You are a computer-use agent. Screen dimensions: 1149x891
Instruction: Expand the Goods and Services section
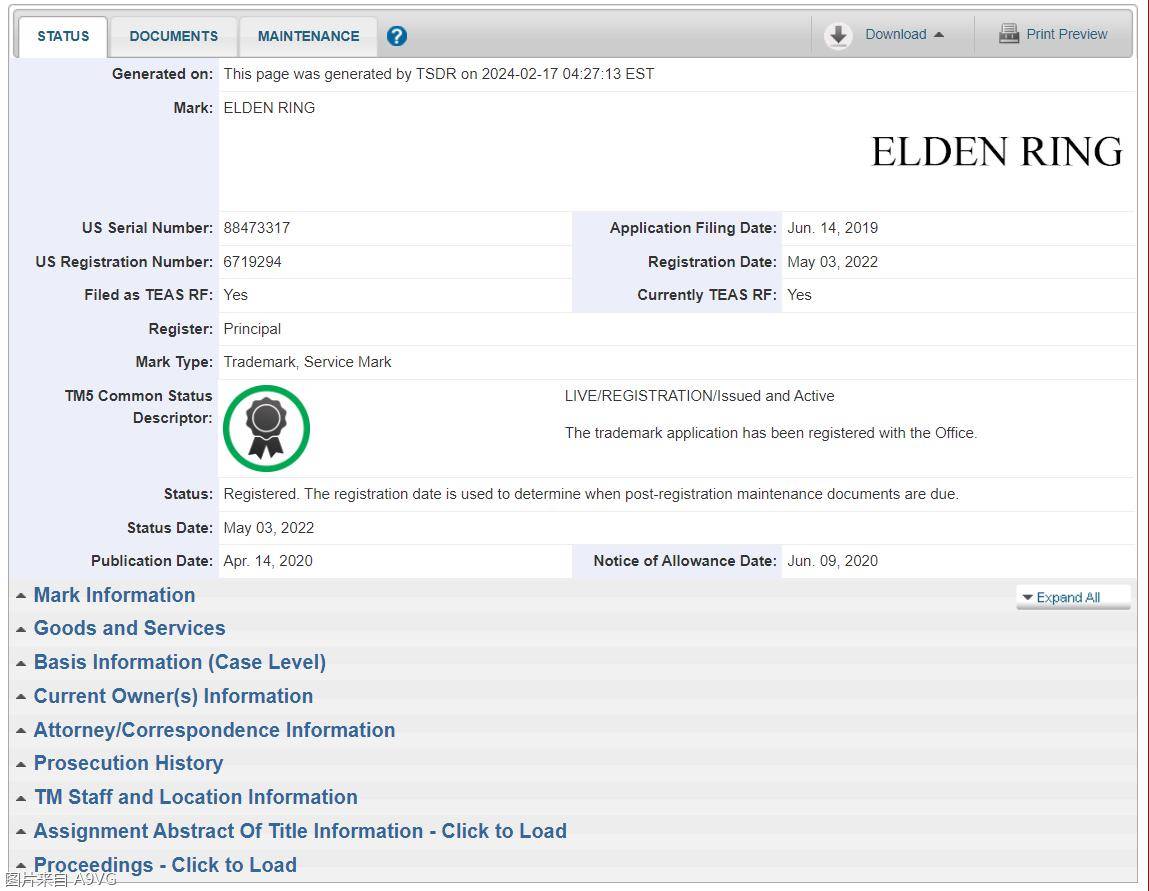130,628
